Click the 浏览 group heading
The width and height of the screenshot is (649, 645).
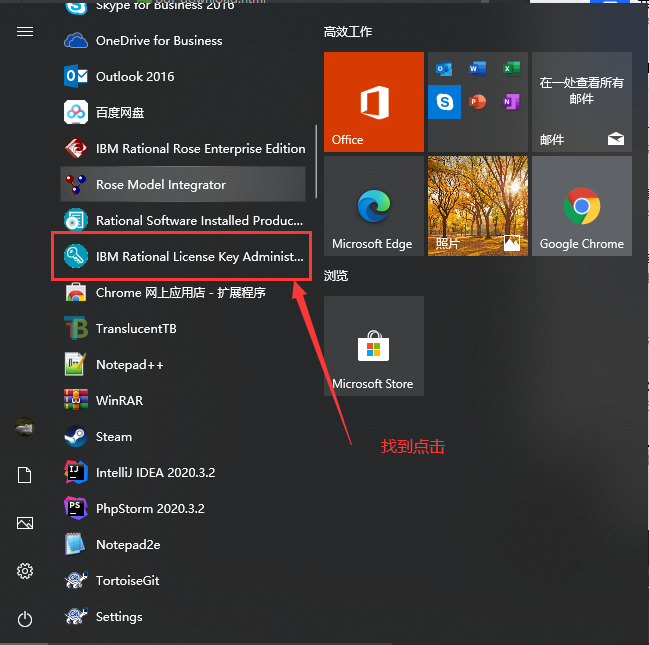[x=336, y=276]
